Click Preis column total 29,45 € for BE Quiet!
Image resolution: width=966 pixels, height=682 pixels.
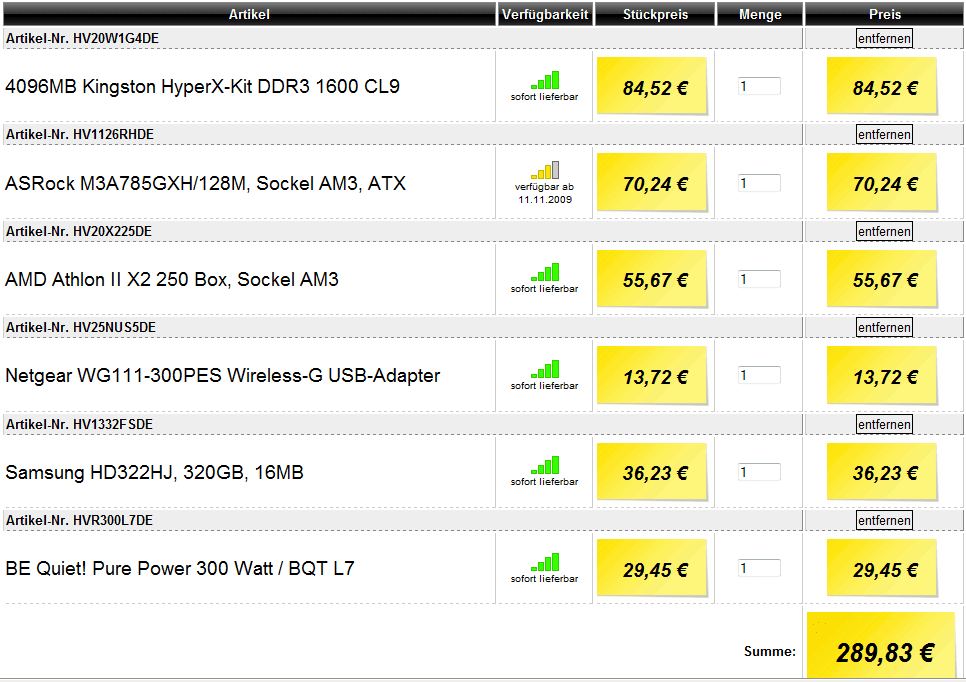(x=882, y=568)
